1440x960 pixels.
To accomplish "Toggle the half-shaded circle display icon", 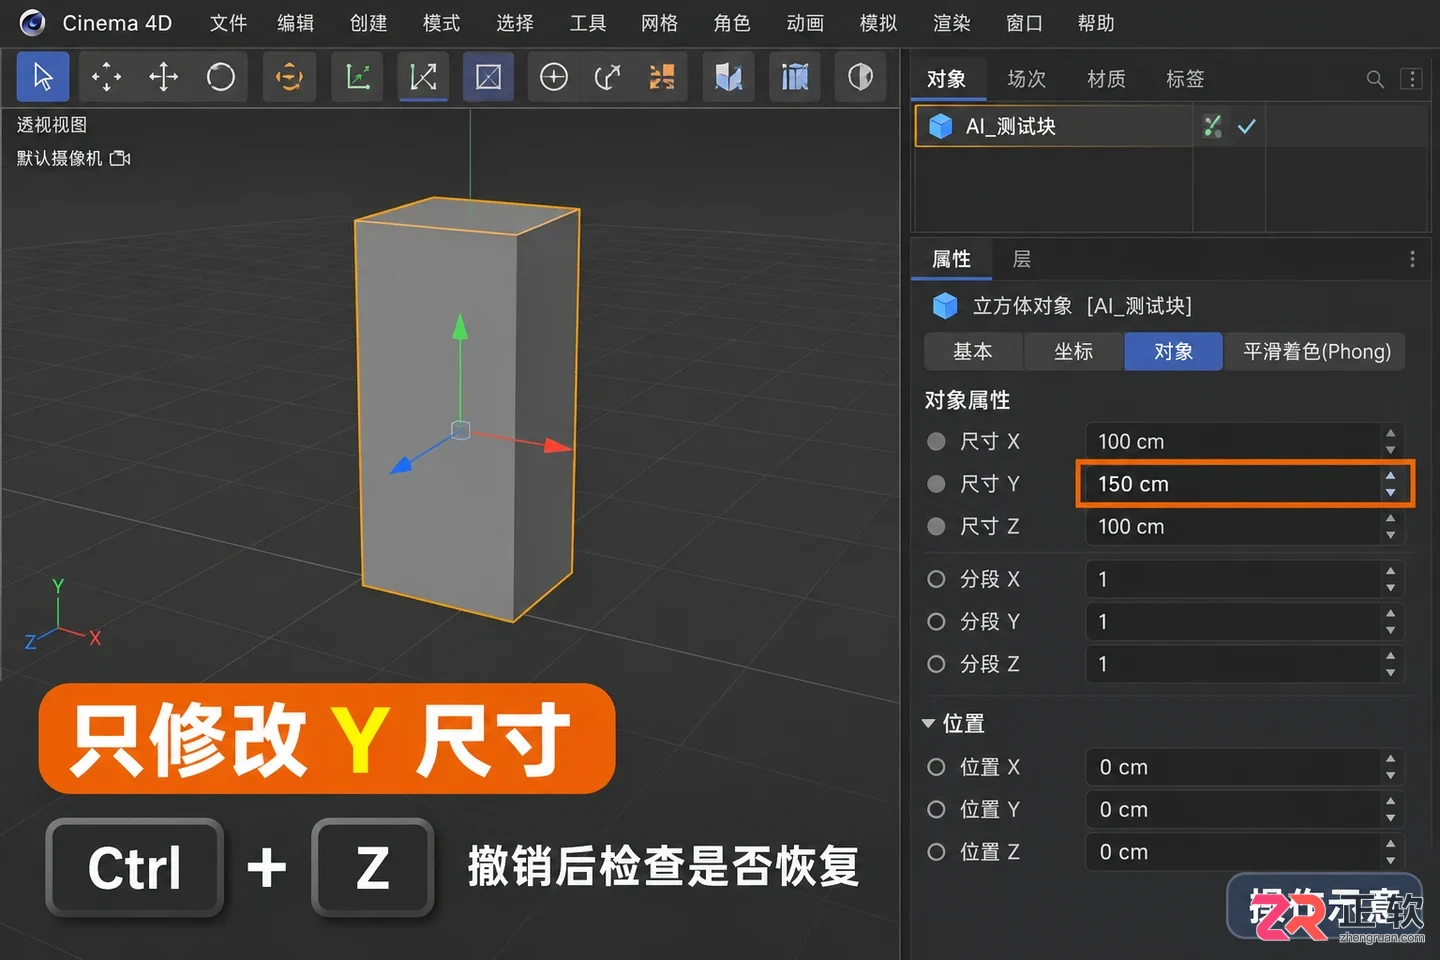I will pyautogui.click(x=860, y=77).
